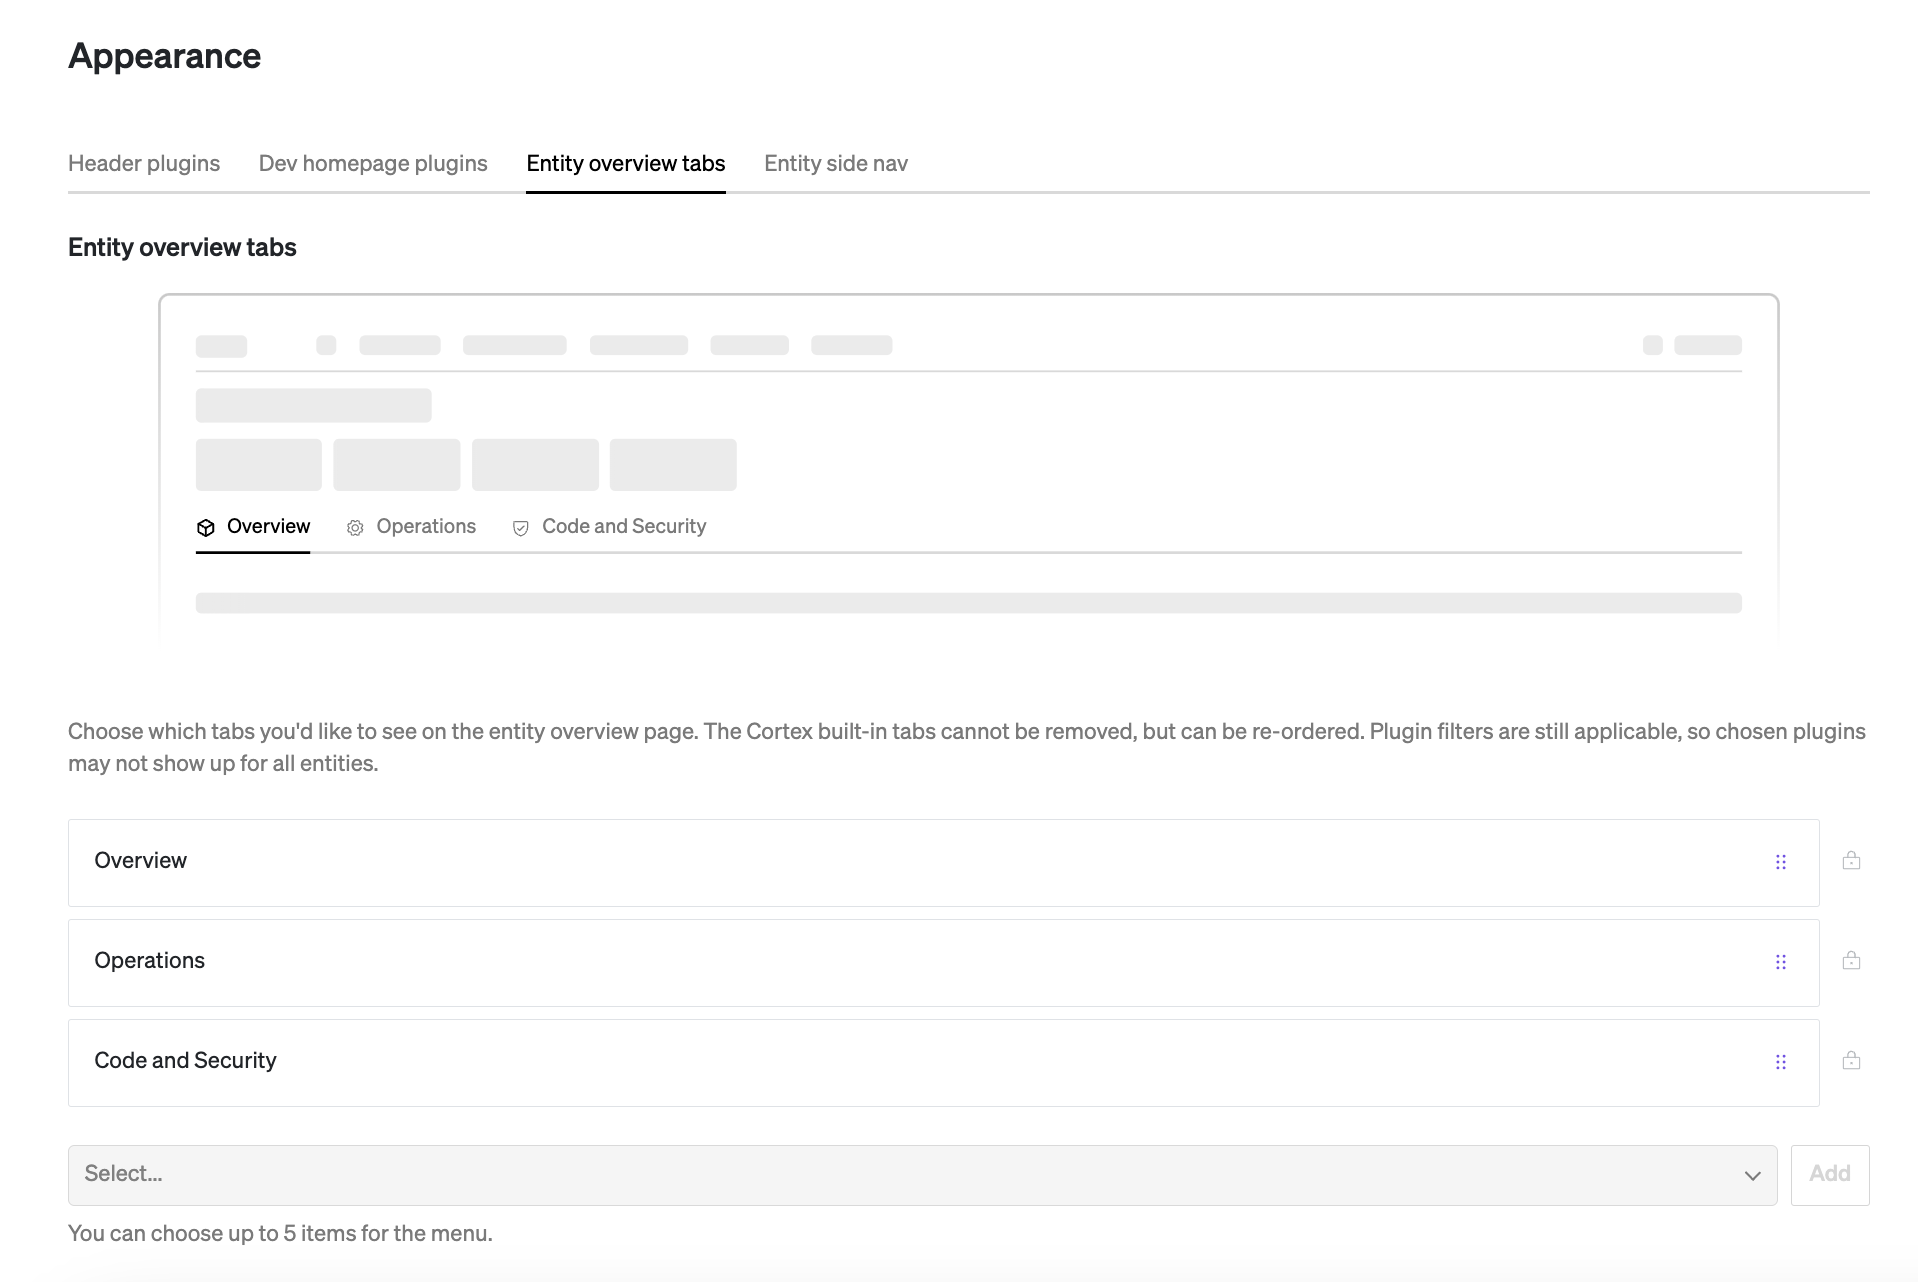Image resolution: width=1918 pixels, height=1282 pixels.
Task: Click the shield icon in preview Code and Security tab
Action: (521, 528)
